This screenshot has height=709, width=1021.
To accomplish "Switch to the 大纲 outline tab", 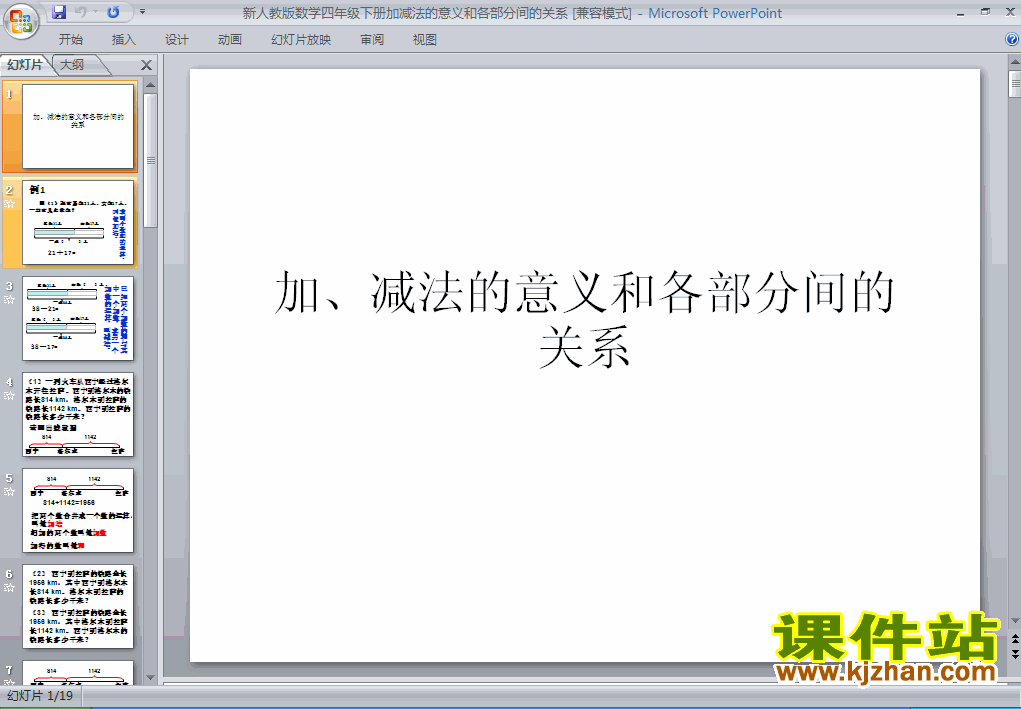I will (73, 64).
